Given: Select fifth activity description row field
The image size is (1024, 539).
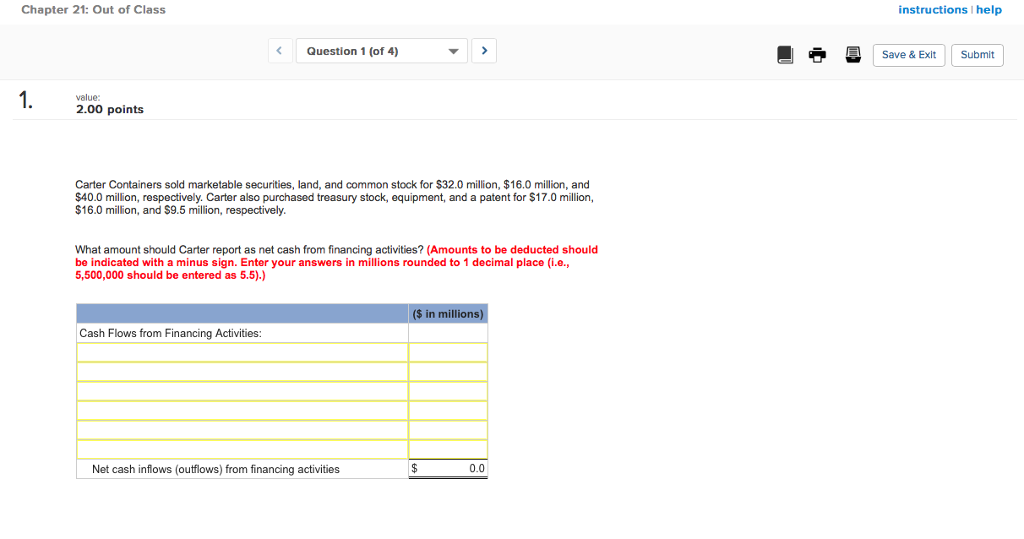Looking at the screenshot, I should tap(242, 430).
